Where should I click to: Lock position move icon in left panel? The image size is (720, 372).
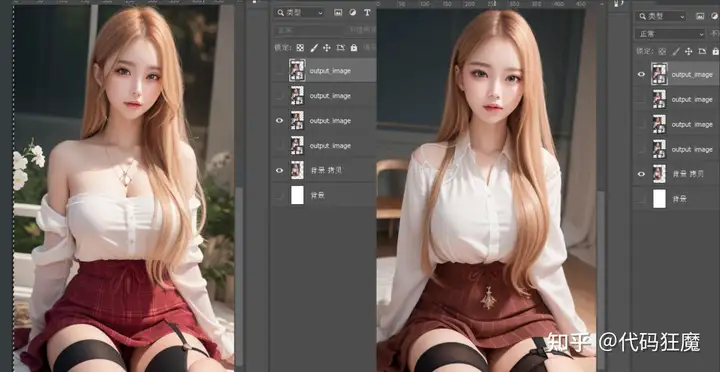(327, 48)
